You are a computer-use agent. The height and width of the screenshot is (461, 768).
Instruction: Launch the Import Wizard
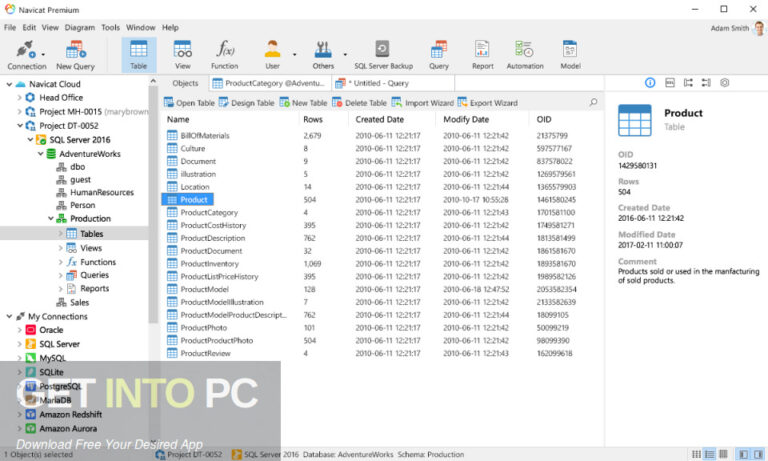[x=423, y=102]
